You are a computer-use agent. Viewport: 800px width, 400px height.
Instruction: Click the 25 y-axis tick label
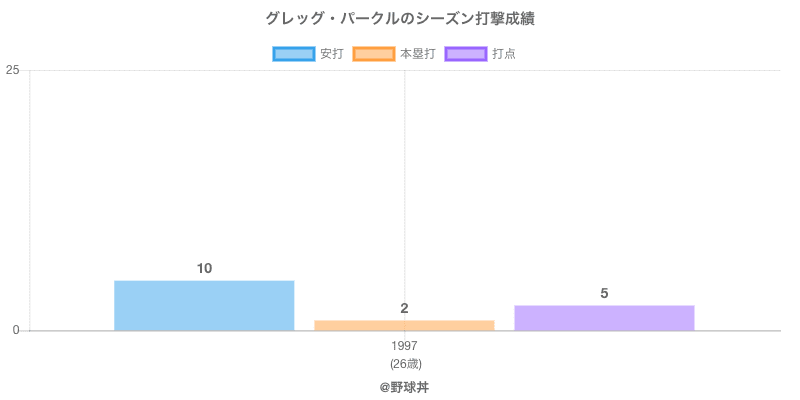(12, 70)
